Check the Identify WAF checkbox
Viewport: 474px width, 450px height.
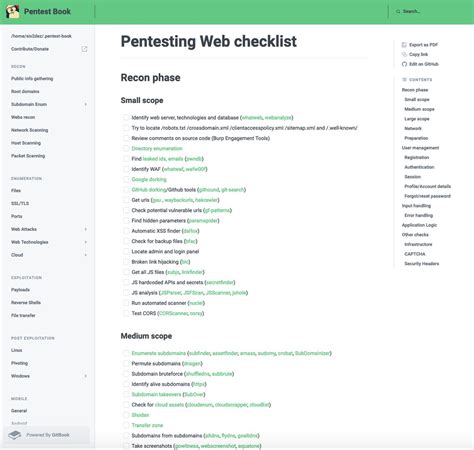pos(126,169)
